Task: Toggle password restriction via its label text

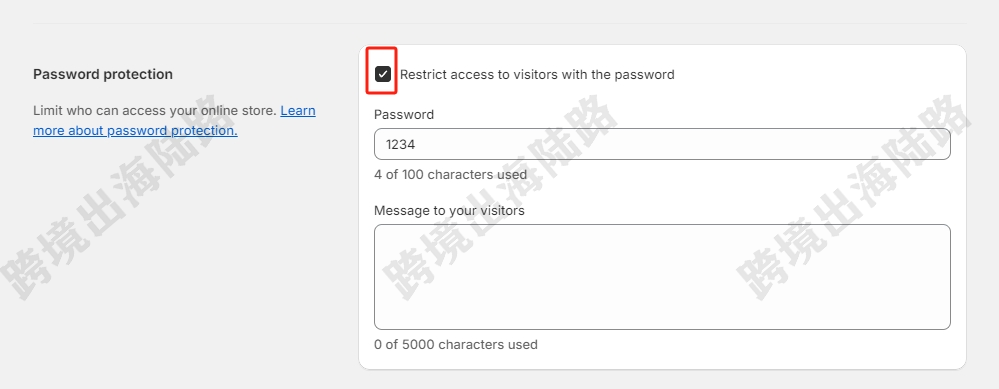Action: [x=536, y=74]
